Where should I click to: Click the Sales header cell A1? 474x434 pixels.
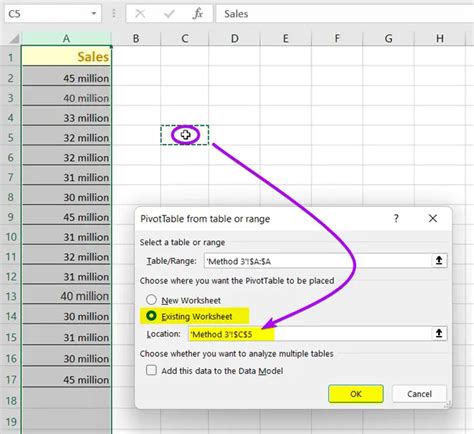[66, 56]
